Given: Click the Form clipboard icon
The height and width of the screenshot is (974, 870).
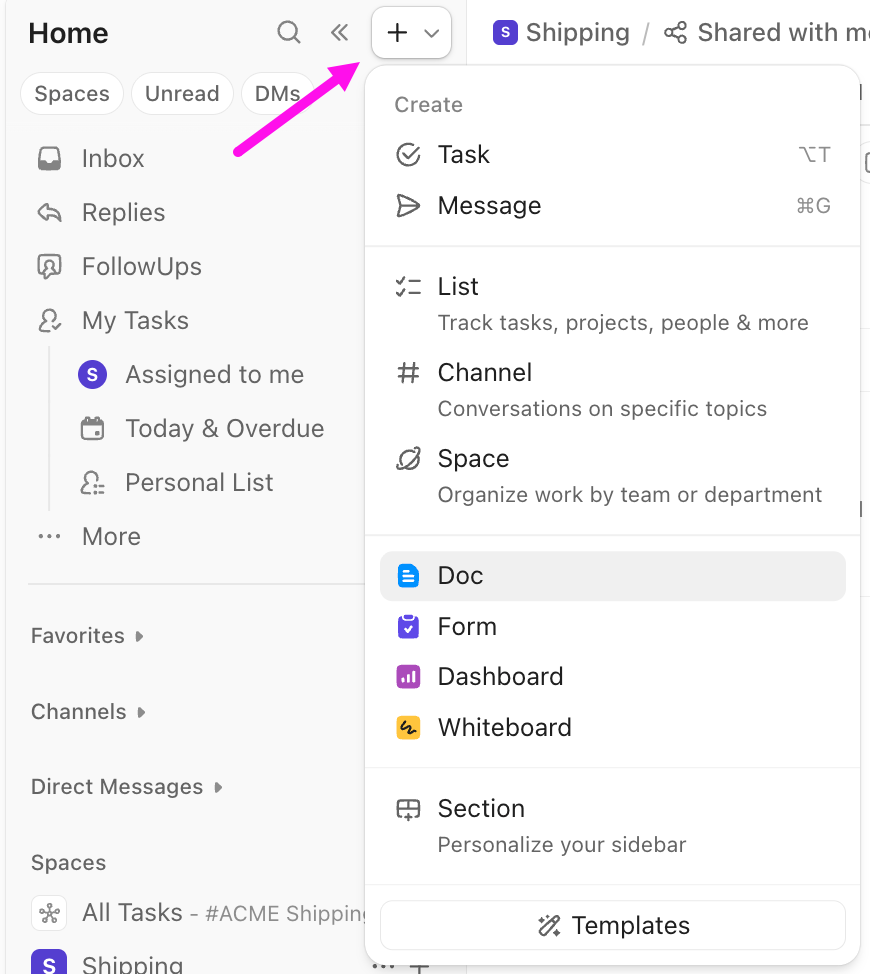Looking at the screenshot, I should (408, 626).
